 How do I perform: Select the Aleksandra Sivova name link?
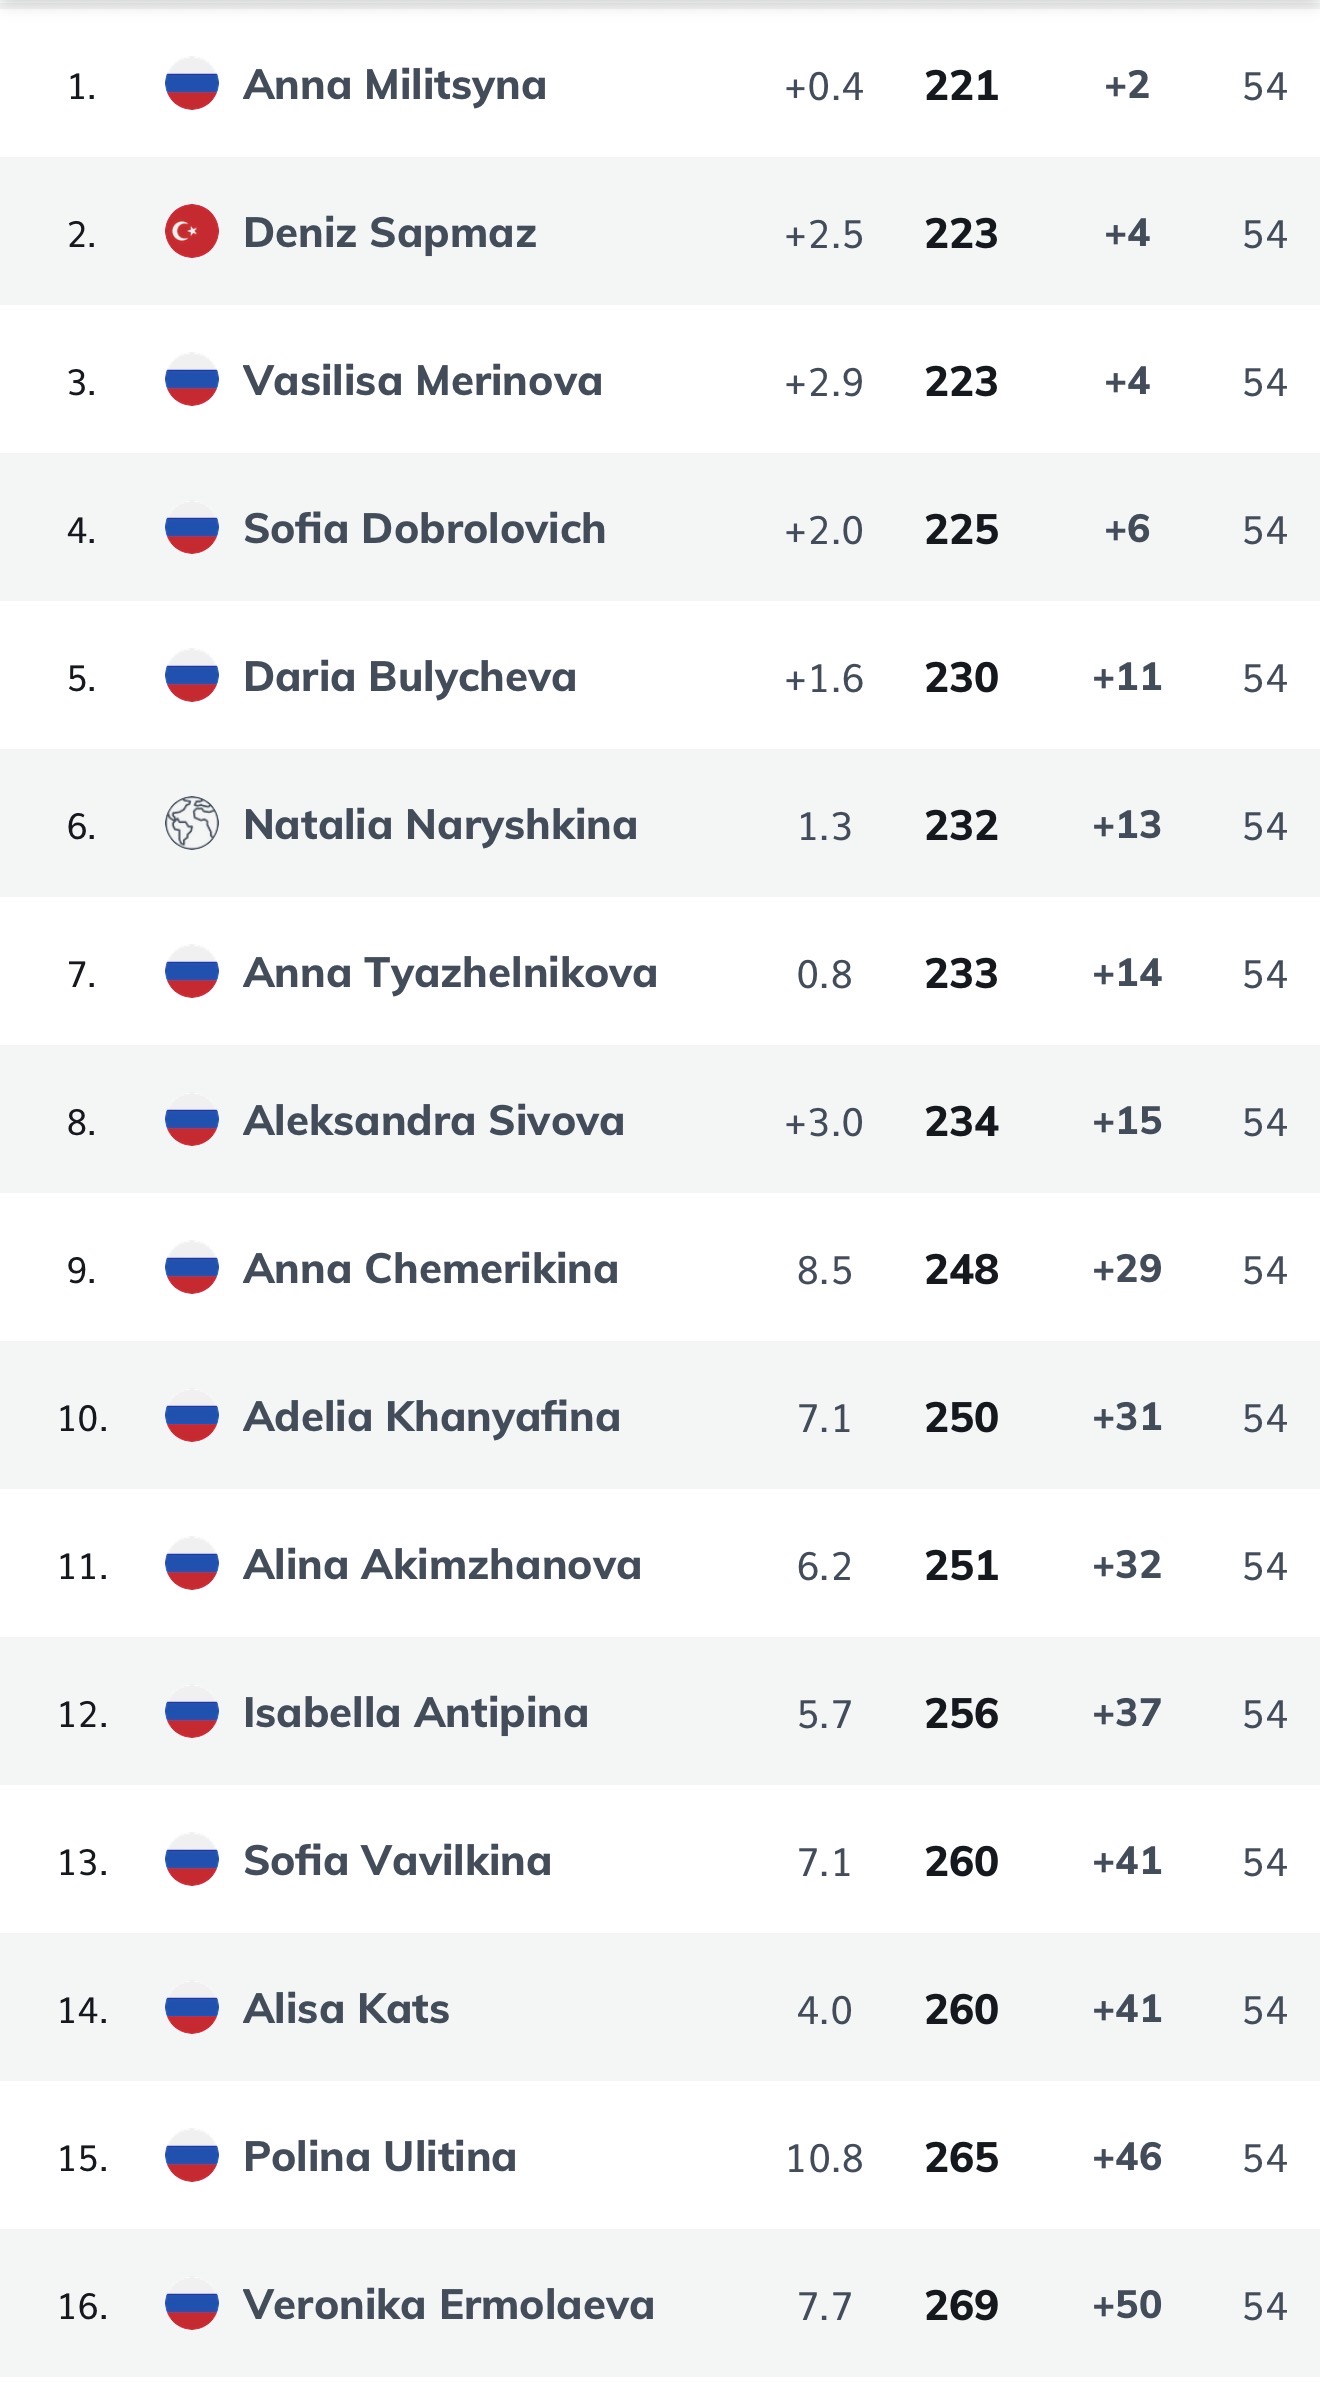click(x=434, y=1121)
